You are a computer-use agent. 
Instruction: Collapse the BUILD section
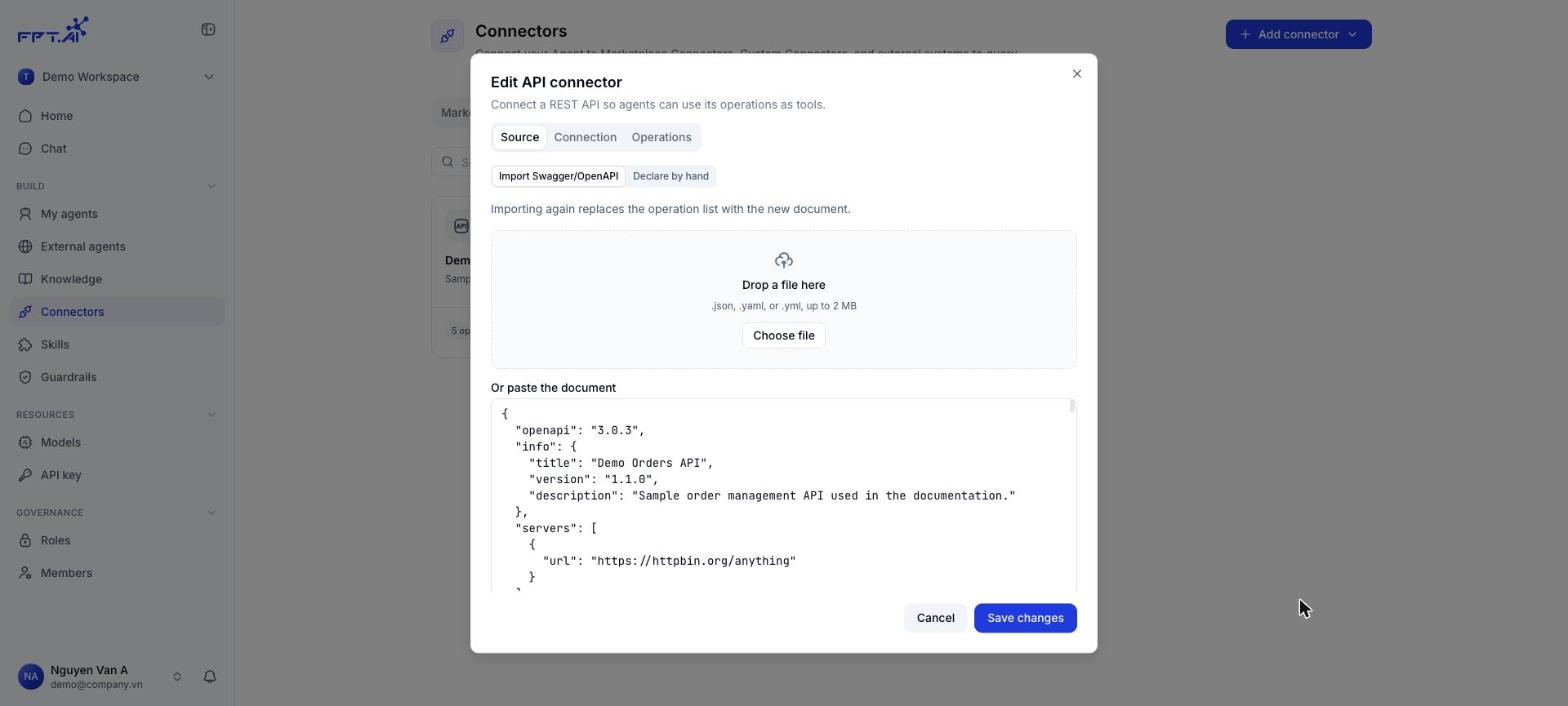click(x=211, y=186)
